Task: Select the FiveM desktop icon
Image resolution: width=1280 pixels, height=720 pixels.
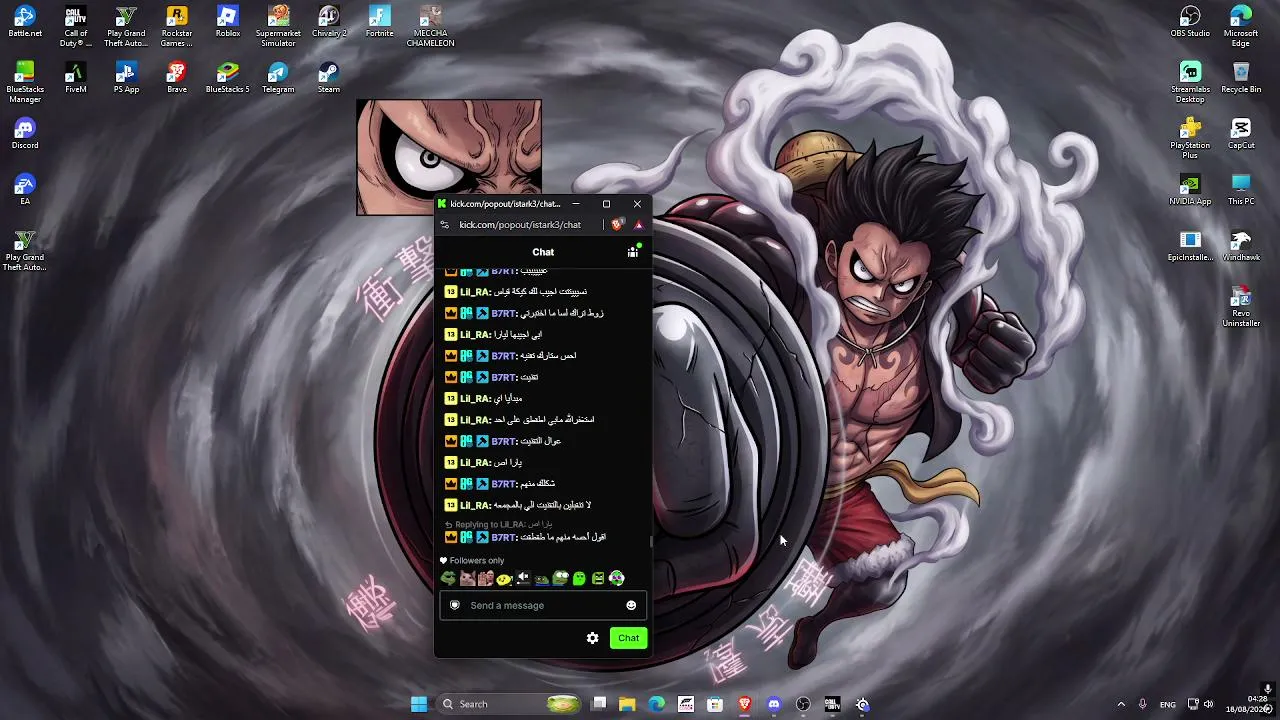Action: (x=75, y=78)
